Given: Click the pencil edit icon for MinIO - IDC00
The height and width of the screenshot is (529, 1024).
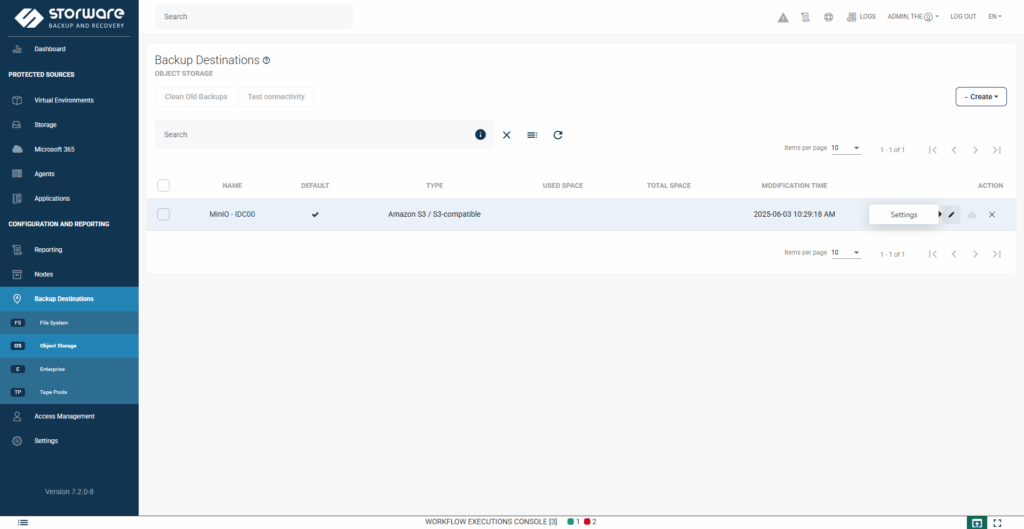Looking at the screenshot, I should click(952, 214).
